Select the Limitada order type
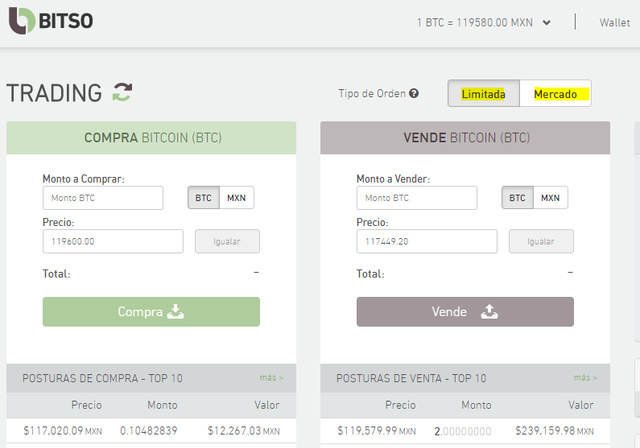 [484, 93]
